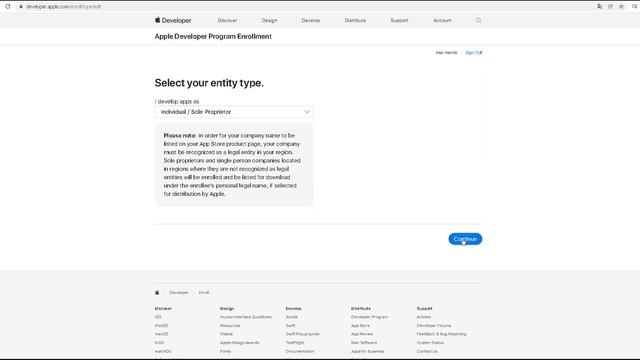Open the Apple Design Awards footer link
Viewport: 640px width, 360px height.
click(240, 342)
